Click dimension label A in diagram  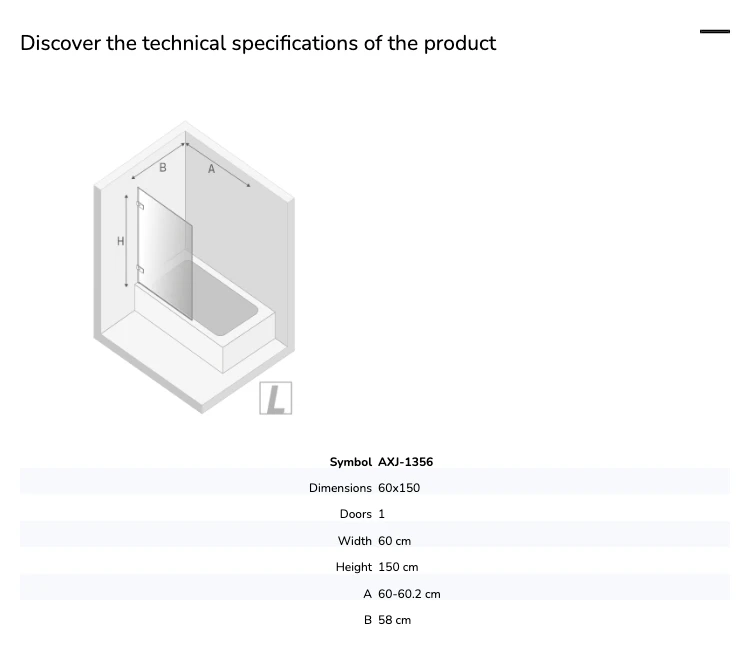click(x=211, y=169)
